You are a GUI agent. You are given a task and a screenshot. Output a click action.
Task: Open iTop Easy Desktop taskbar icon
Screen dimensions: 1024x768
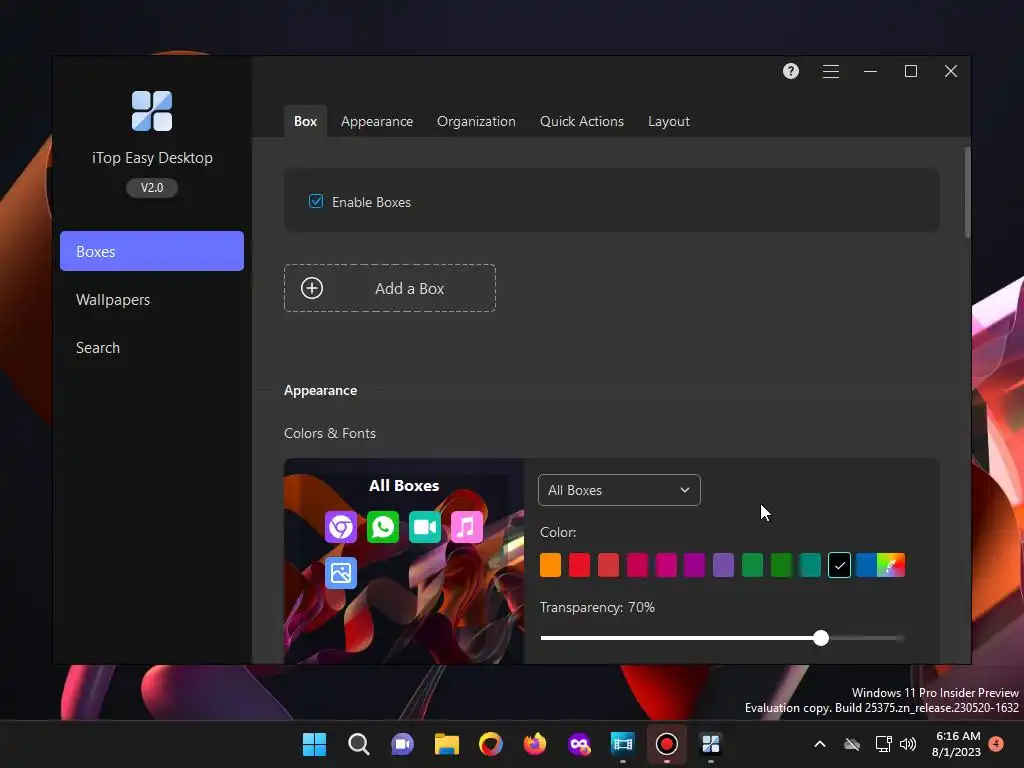(x=711, y=744)
